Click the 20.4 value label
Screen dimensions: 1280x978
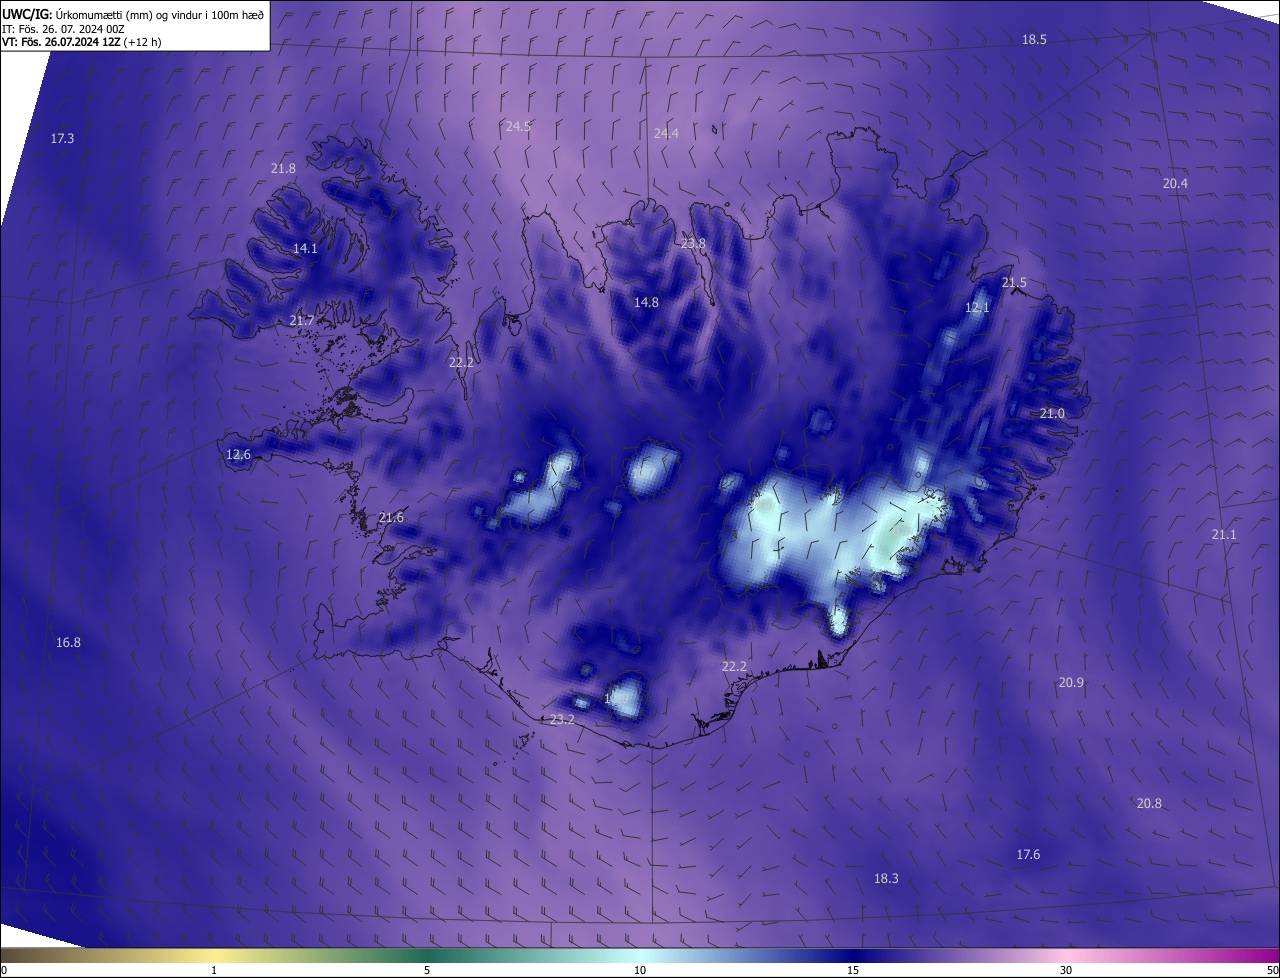pyautogui.click(x=1175, y=183)
